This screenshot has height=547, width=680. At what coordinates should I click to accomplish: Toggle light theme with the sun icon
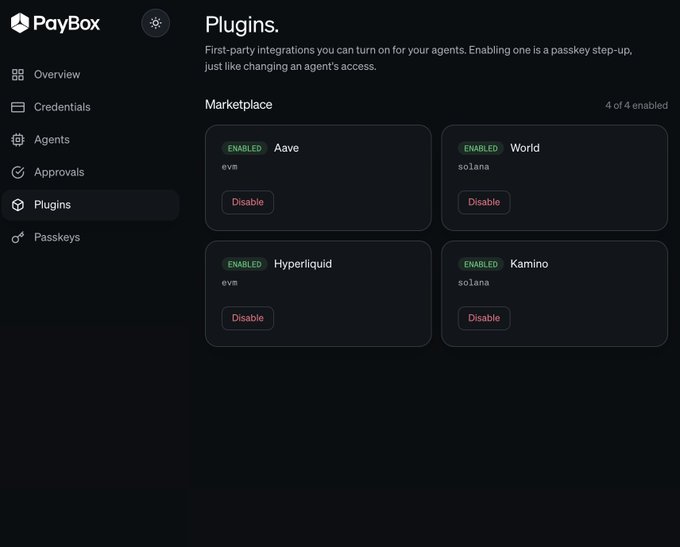[155, 23]
